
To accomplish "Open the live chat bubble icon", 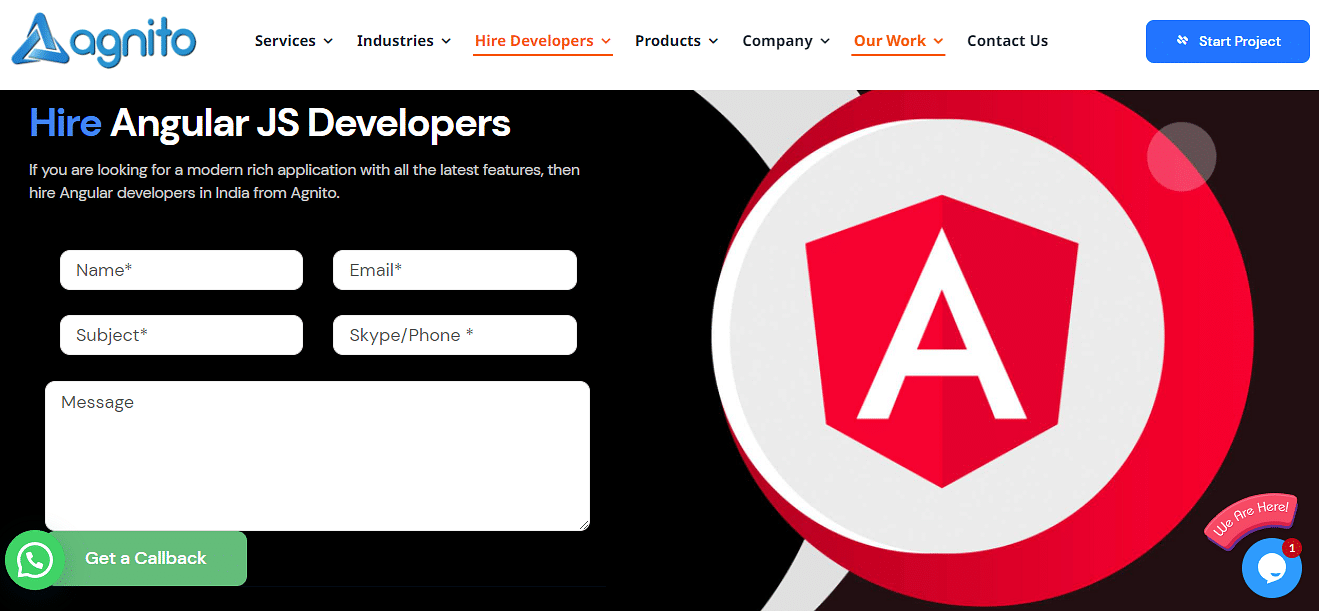I will tap(1272, 568).
